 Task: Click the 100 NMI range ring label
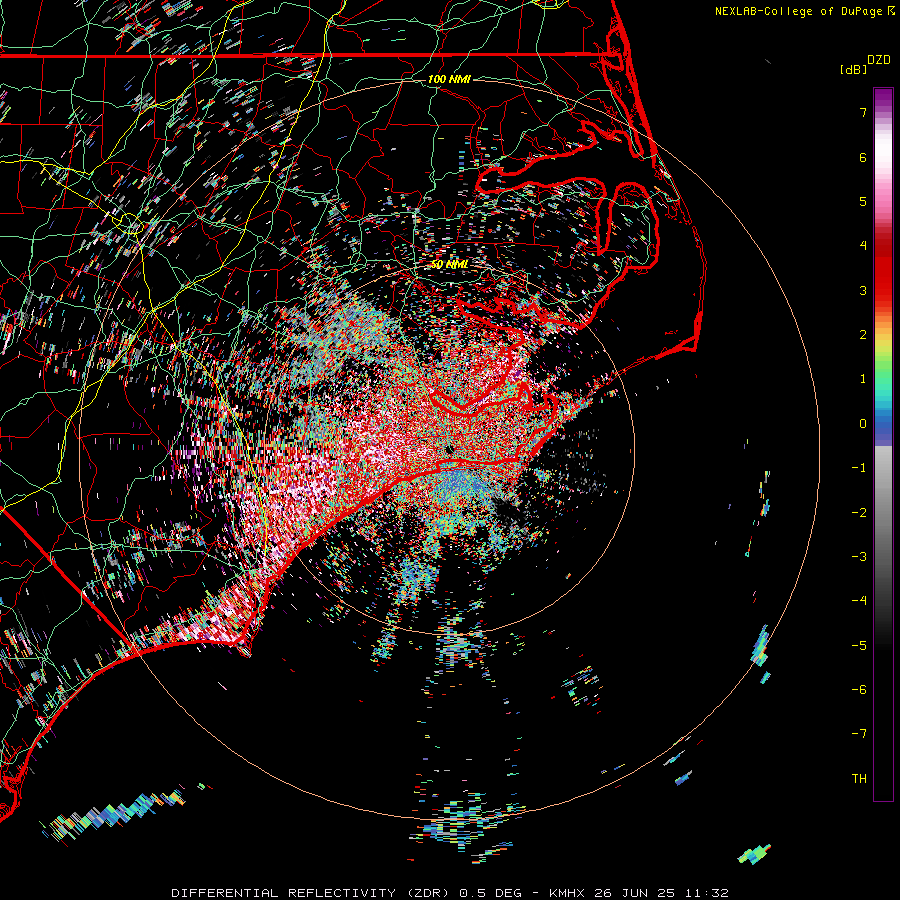pos(449,79)
